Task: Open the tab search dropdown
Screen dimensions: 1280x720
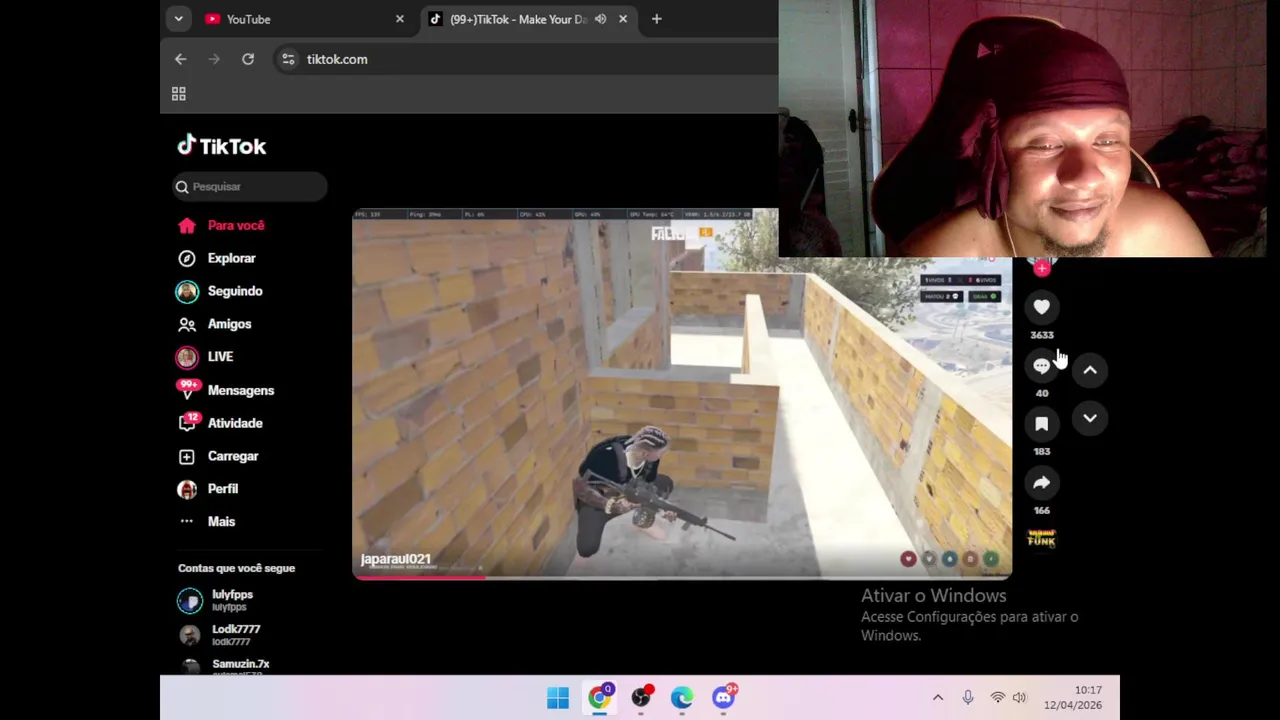Action: coord(178,19)
